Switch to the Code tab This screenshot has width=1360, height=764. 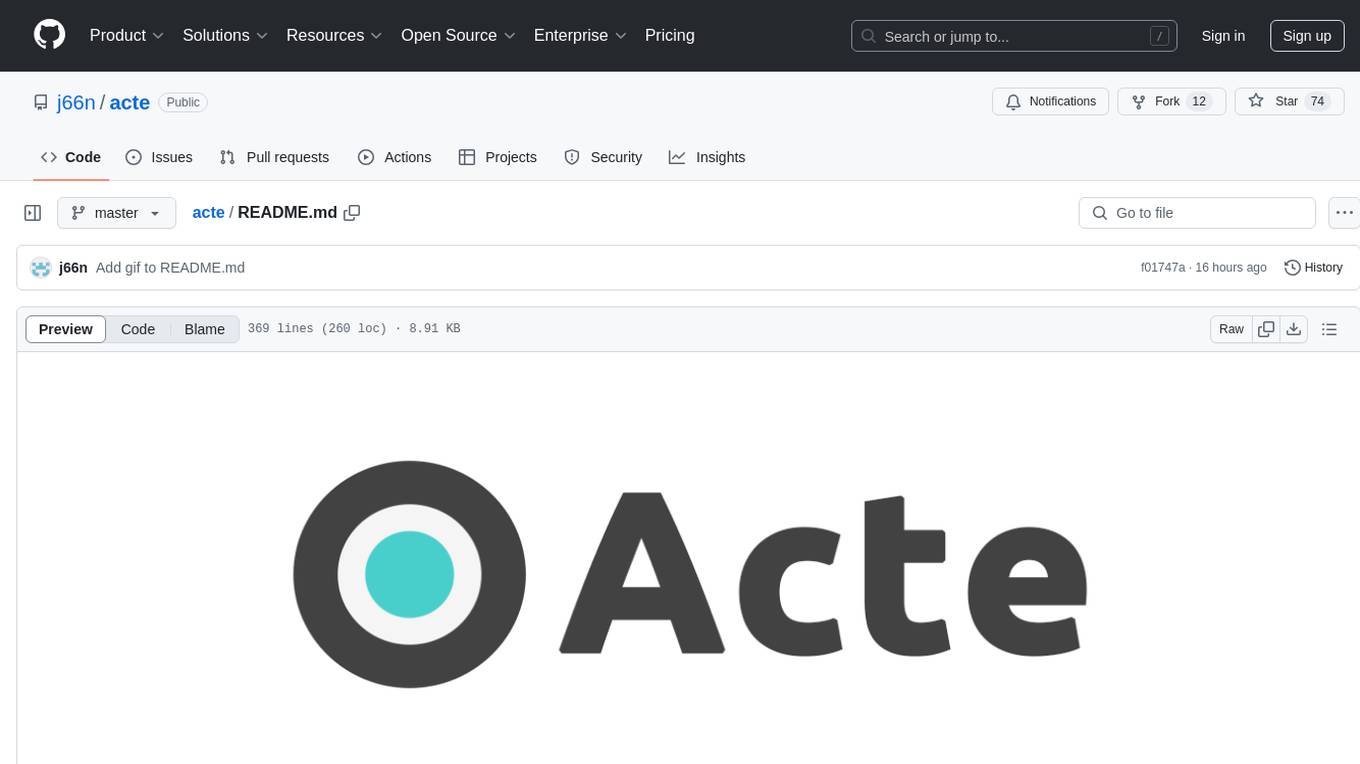point(71,157)
